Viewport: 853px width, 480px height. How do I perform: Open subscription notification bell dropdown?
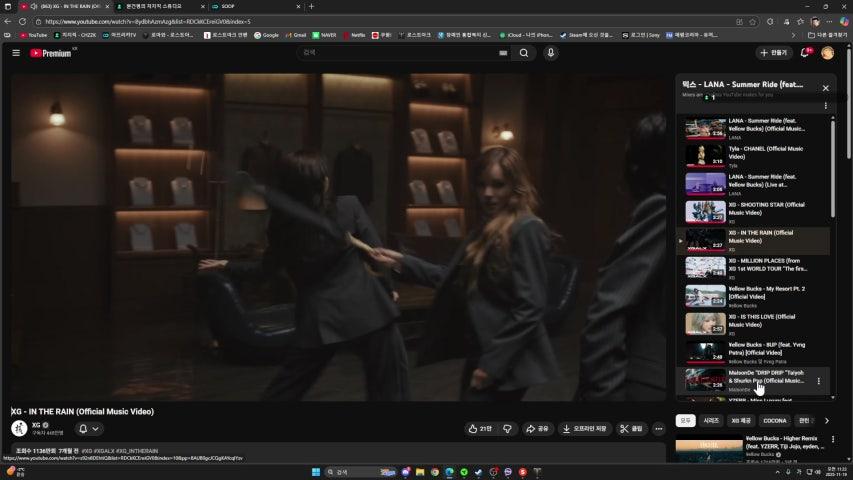[89, 428]
